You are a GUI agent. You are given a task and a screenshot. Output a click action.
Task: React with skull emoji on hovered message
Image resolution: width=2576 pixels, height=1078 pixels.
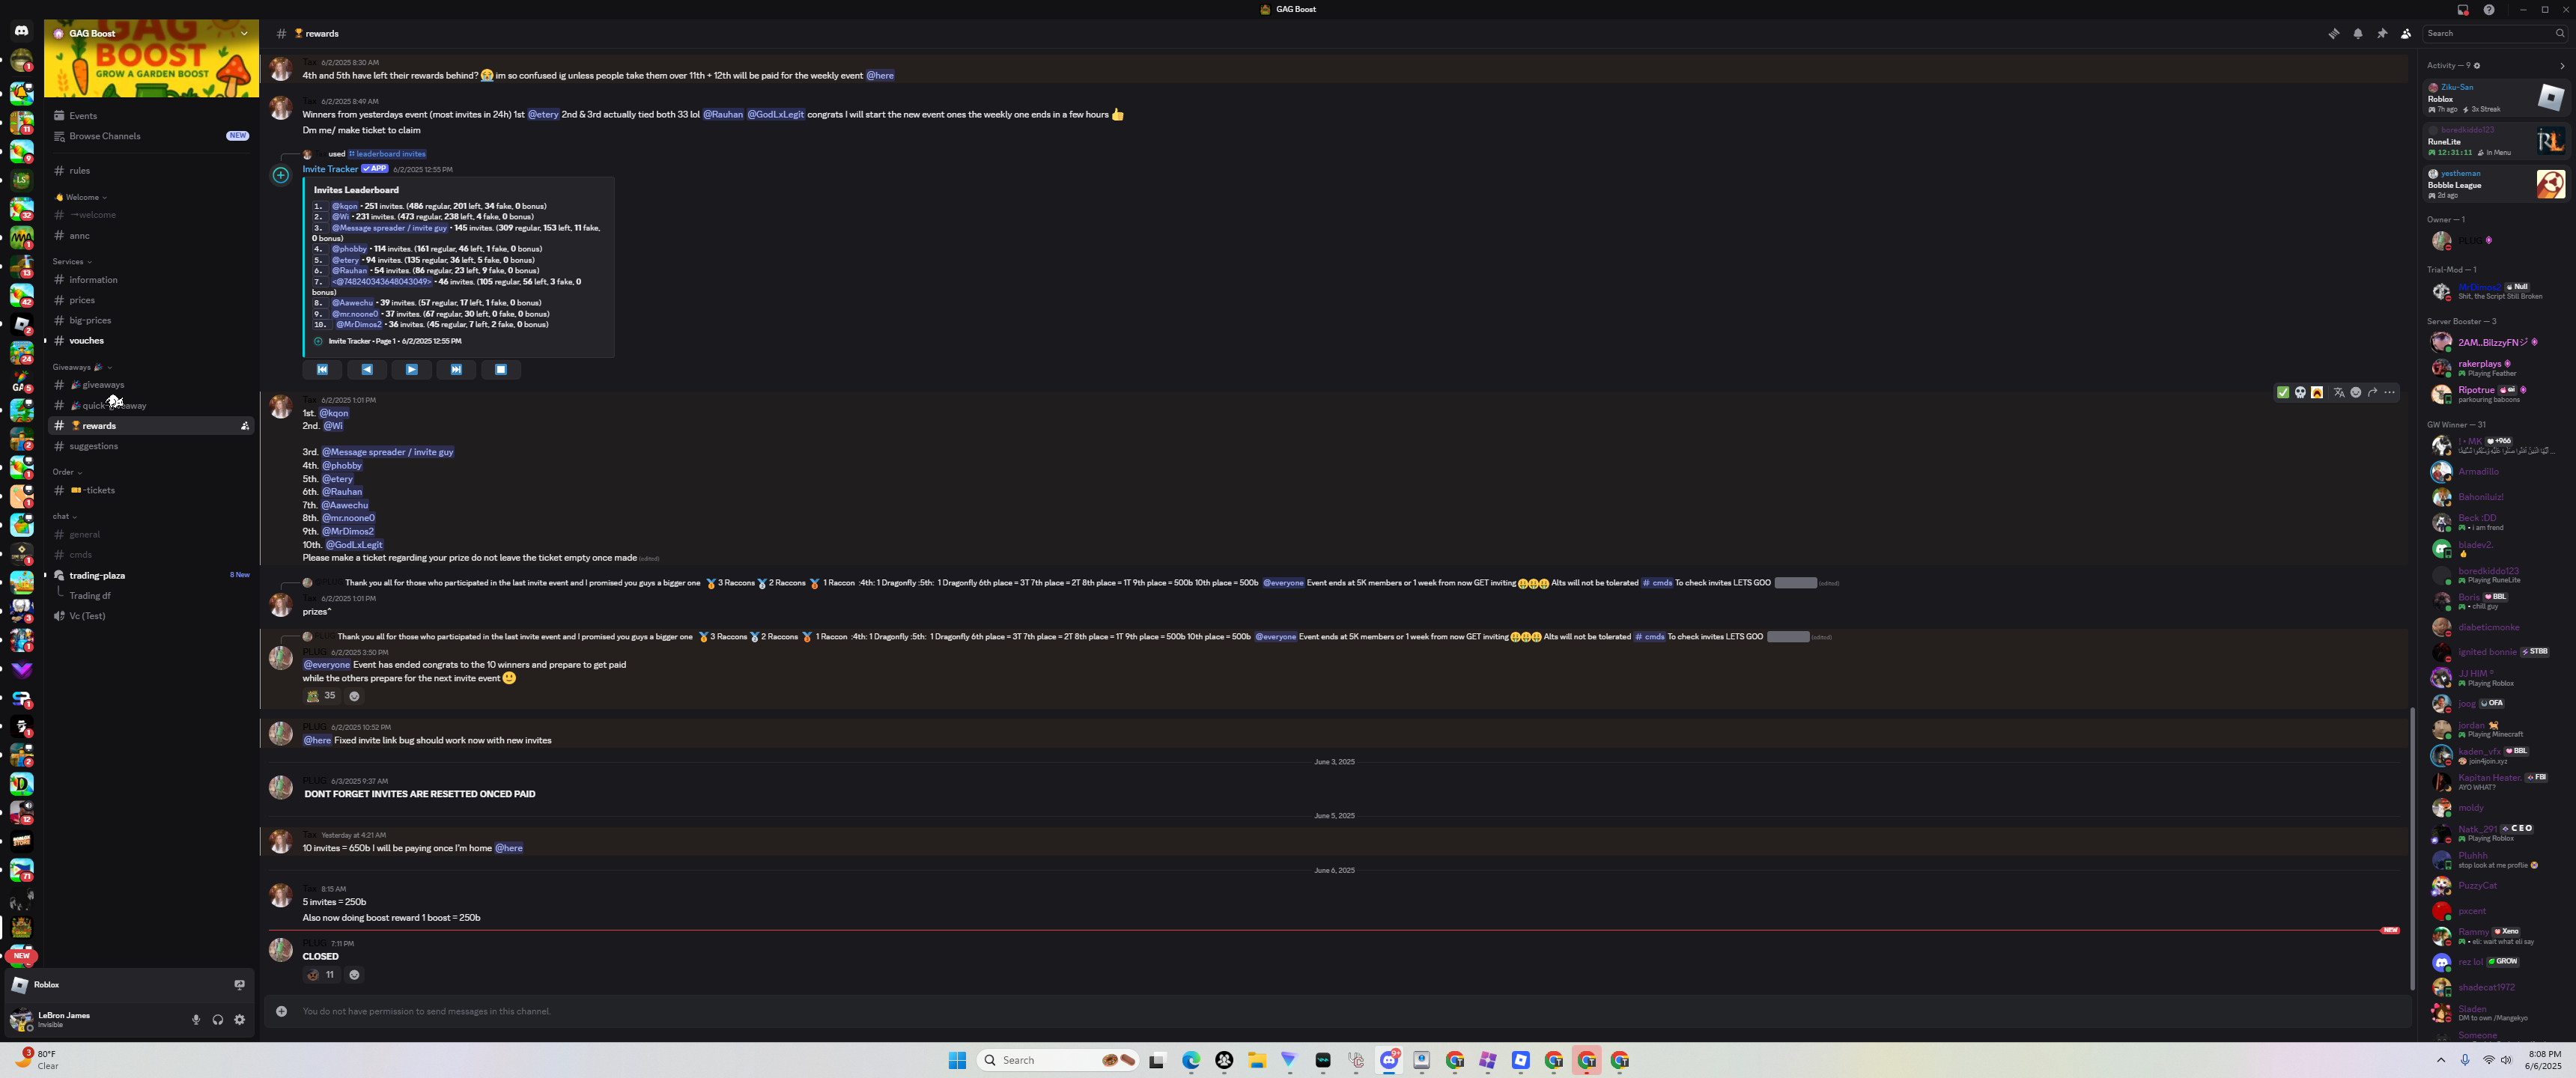coord(2300,393)
